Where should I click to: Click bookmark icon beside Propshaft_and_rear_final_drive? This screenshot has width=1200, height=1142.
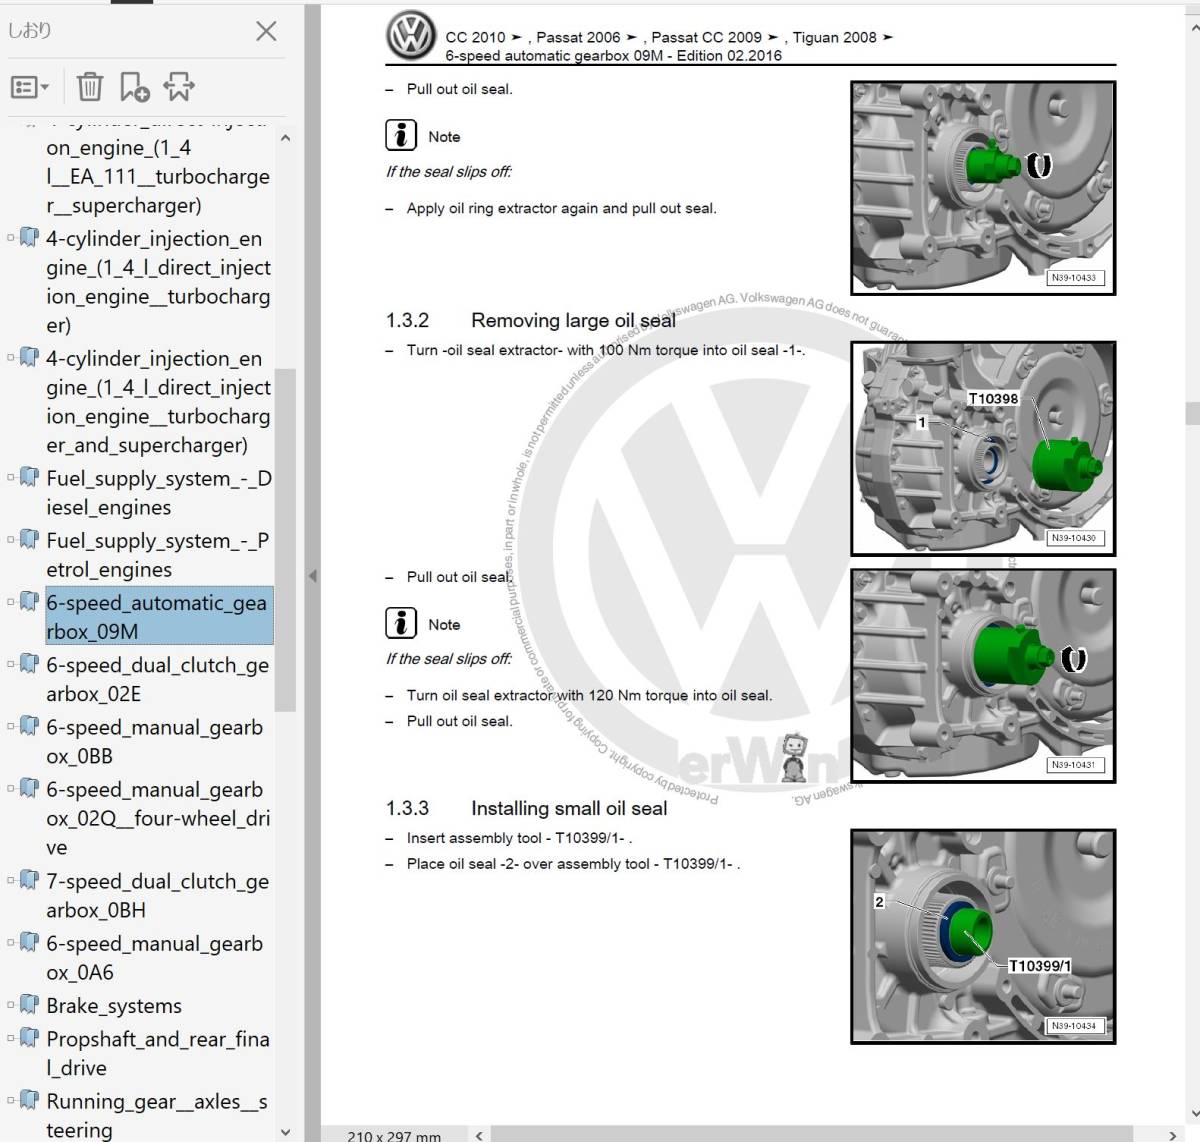click(30, 1038)
